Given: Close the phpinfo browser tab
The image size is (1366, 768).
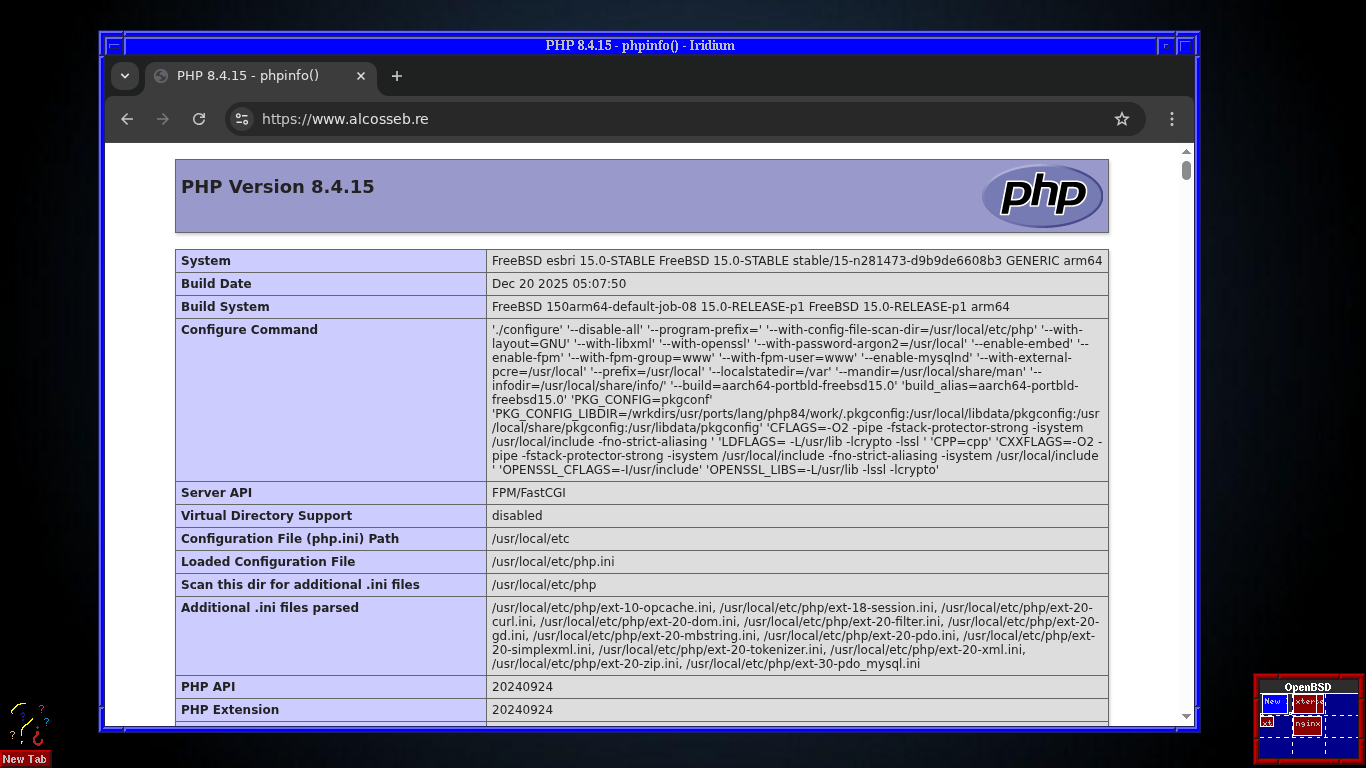Looking at the screenshot, I should 361,76.
